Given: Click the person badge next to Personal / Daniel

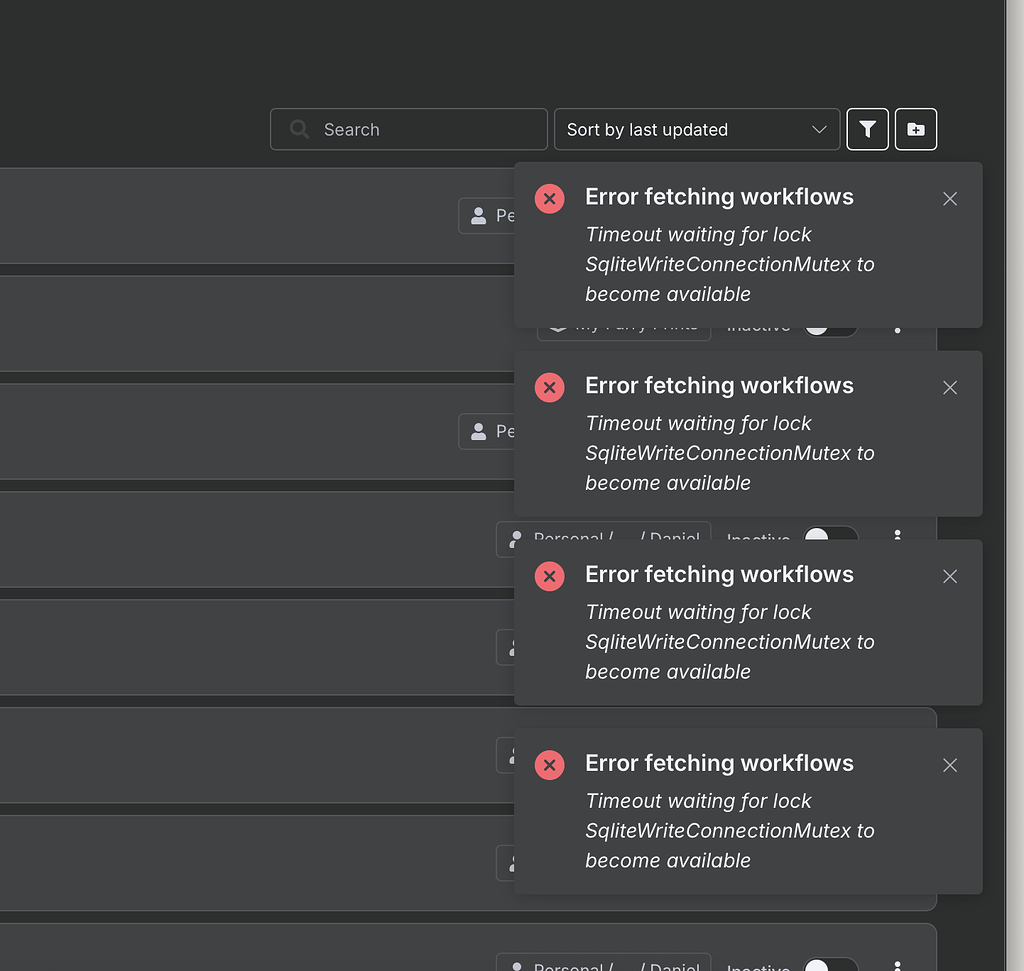Looking at the screenshot, I should coord(515,539).
